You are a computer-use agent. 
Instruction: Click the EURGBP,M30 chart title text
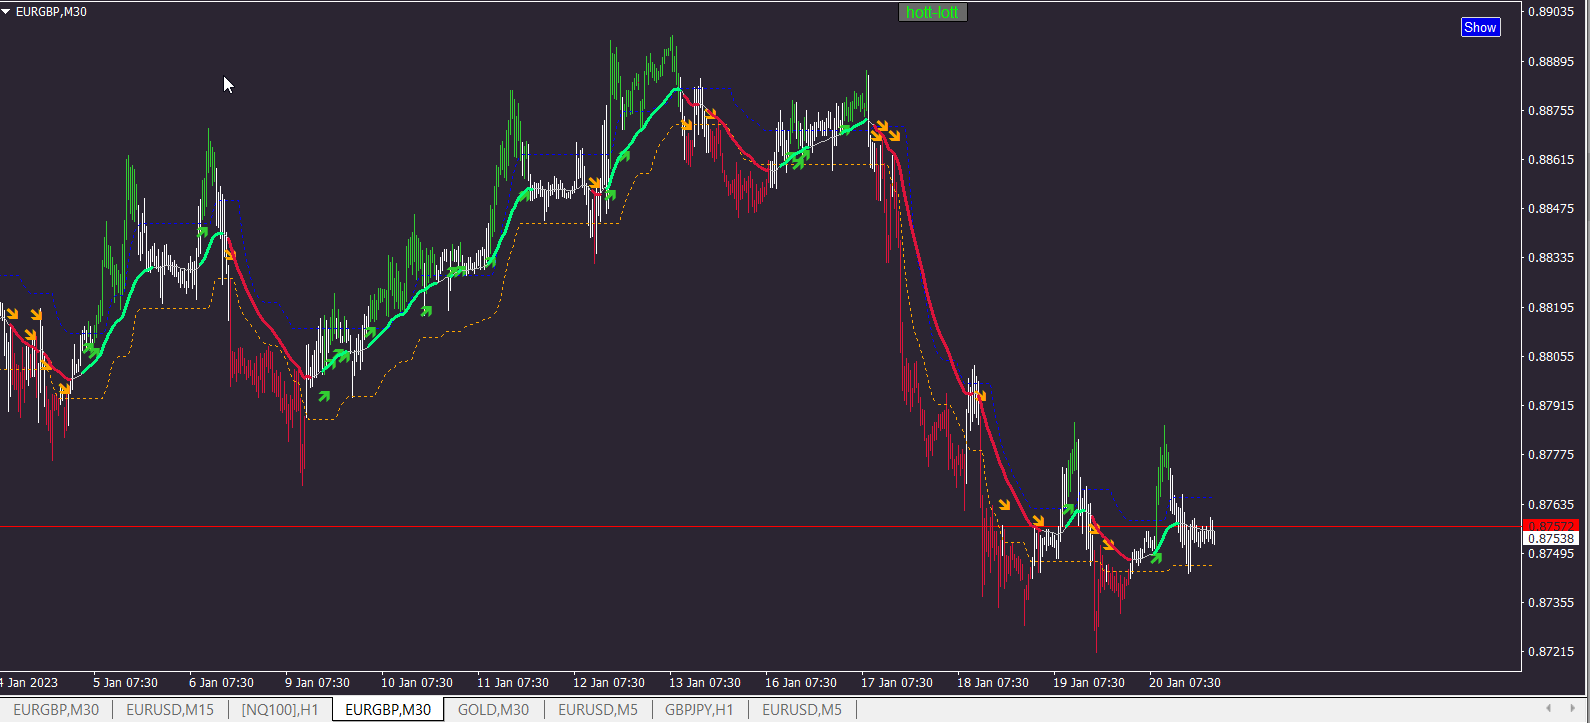[x=51, y=11]
